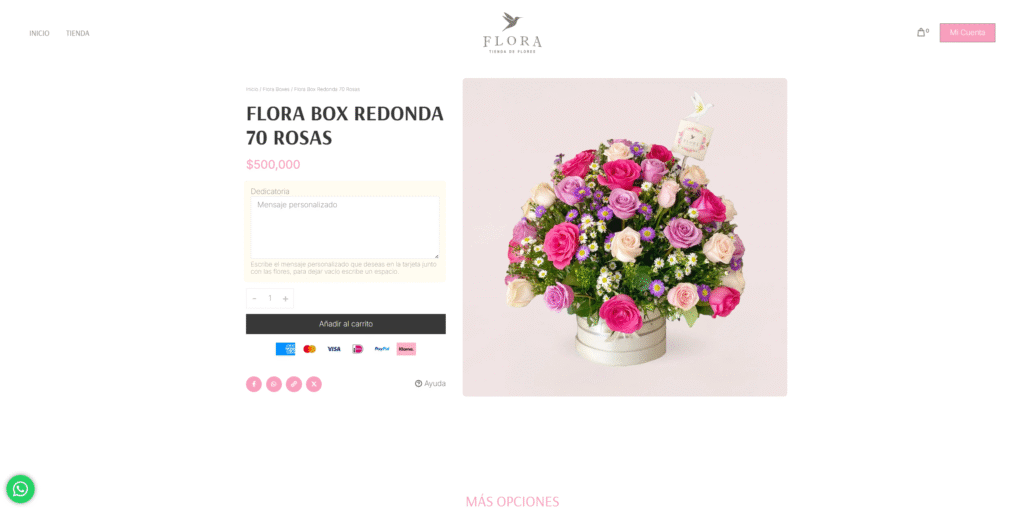Open the Ayuda help link

pos(430,384)
